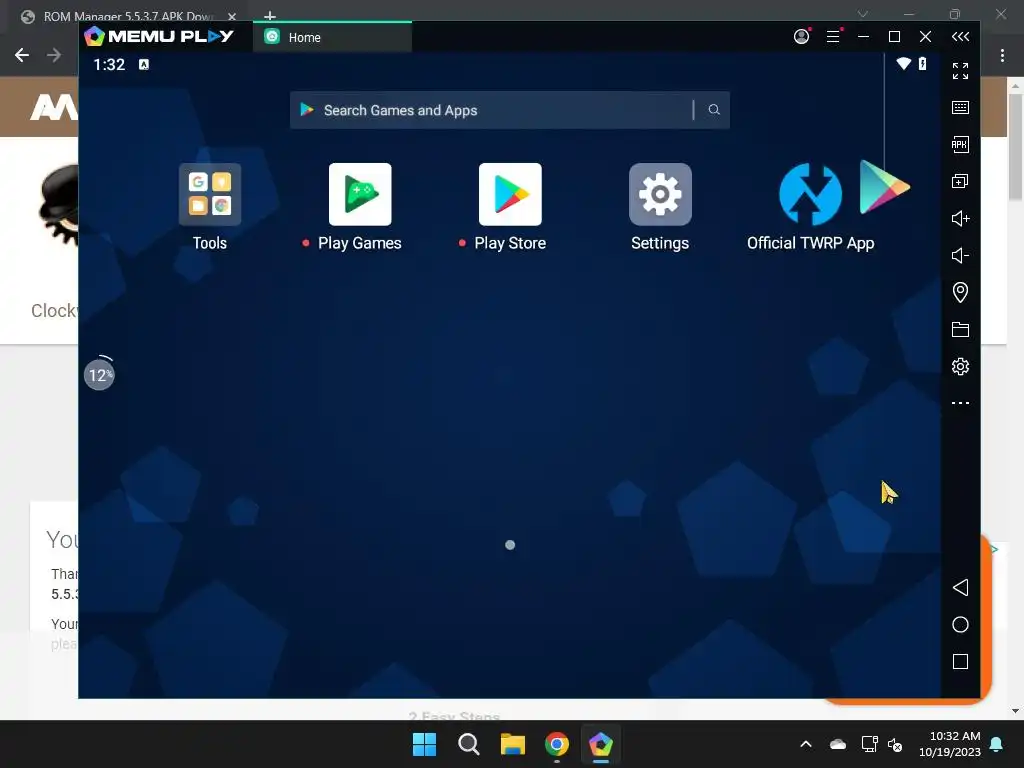
Task: Close the ROM Manager Chrome tab
Action: coord(232,16)
